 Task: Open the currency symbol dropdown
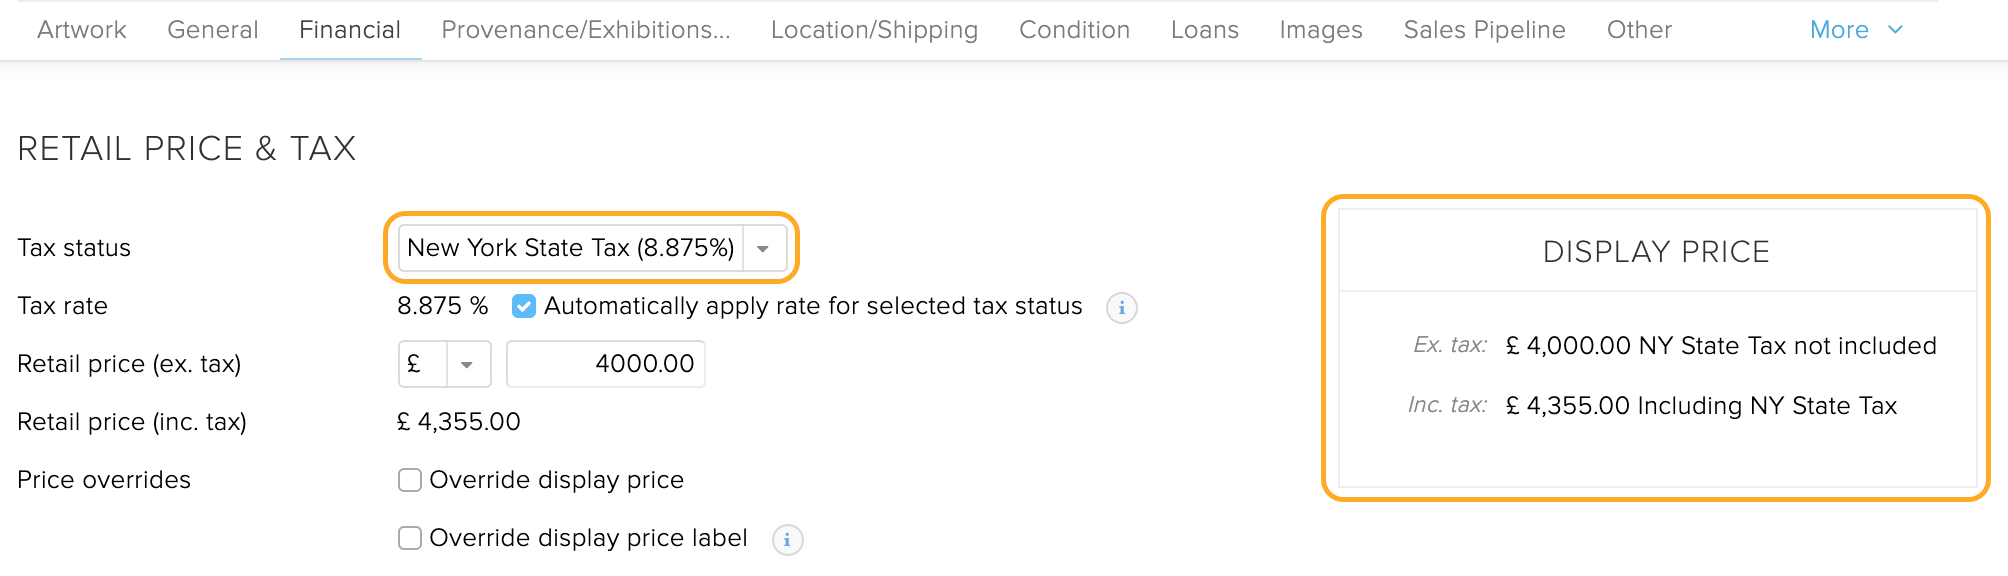click(466, 364)
